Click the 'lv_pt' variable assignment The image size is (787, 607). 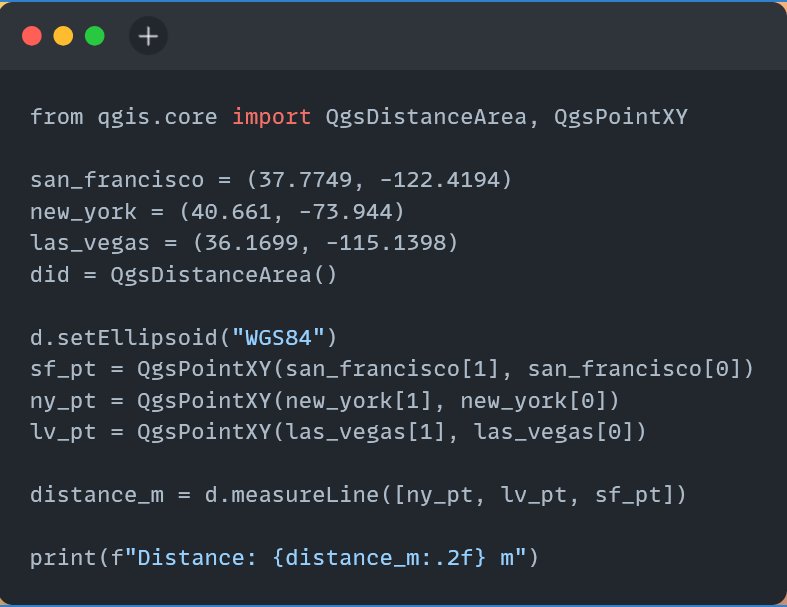(63, 432)
